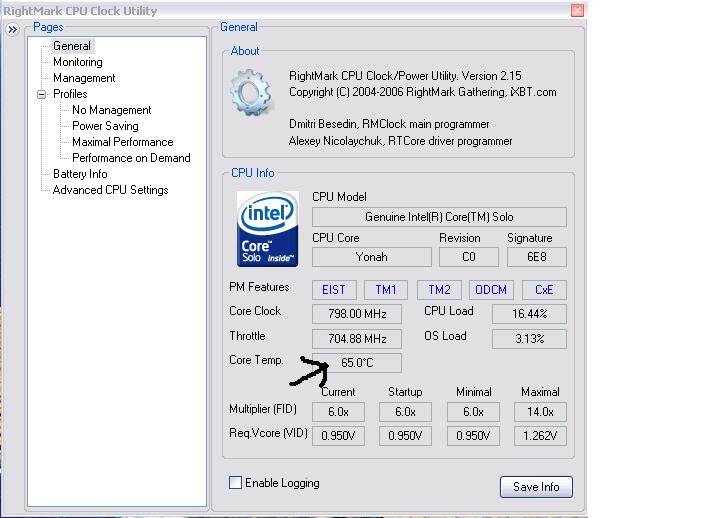
Task: Click the Req.Vcore (VID) label
Action: click(x=268, y=433)
